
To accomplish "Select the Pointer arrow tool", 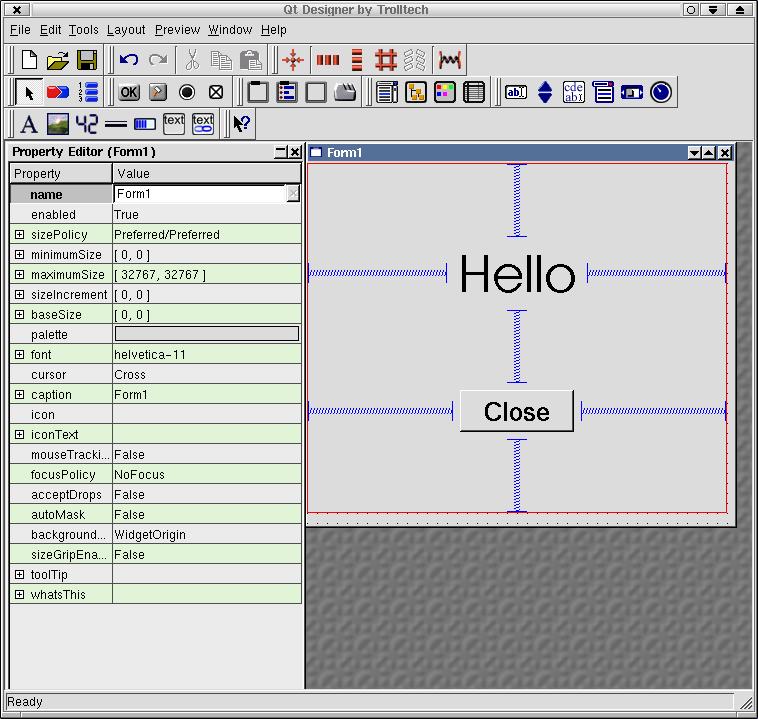I will 30,93.
